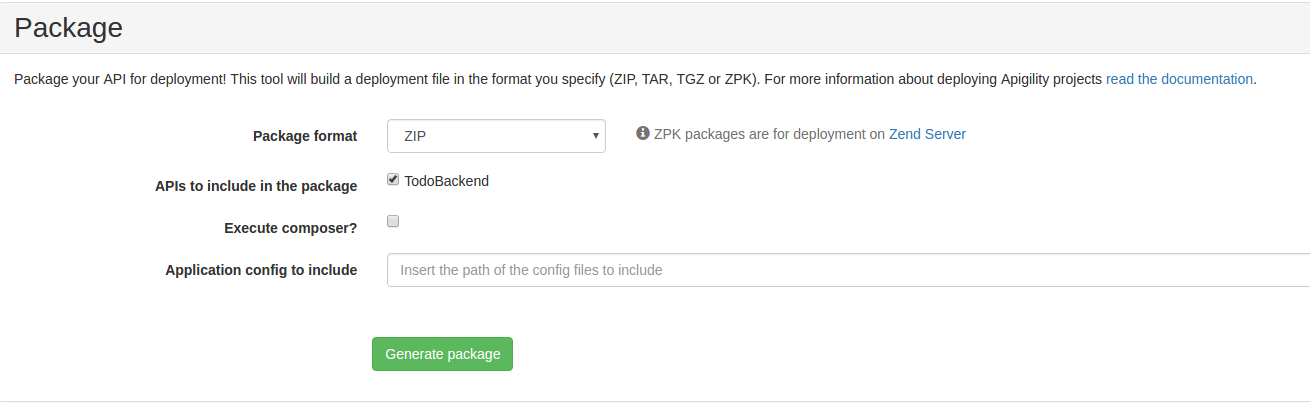Click the Package page heading
This screenshot has height=403, width=1310.
(69, 28)
